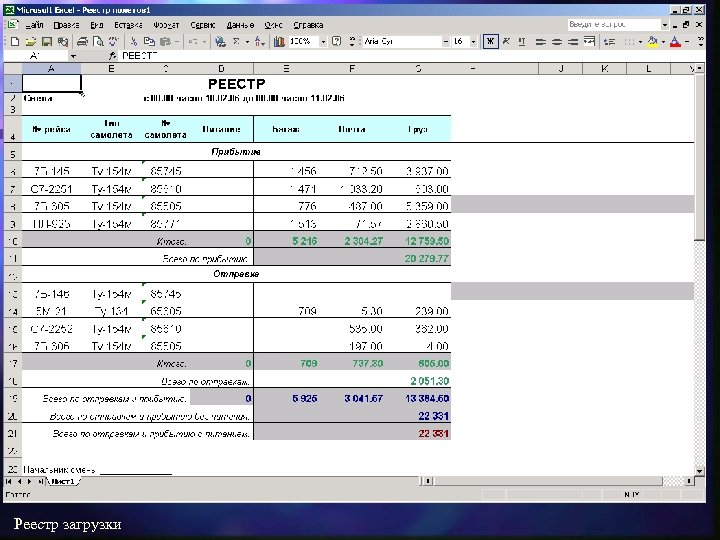Screen dimensions: 720x540
Task: Click the Paste clipboard icon
Action: (x=165, y=42)
